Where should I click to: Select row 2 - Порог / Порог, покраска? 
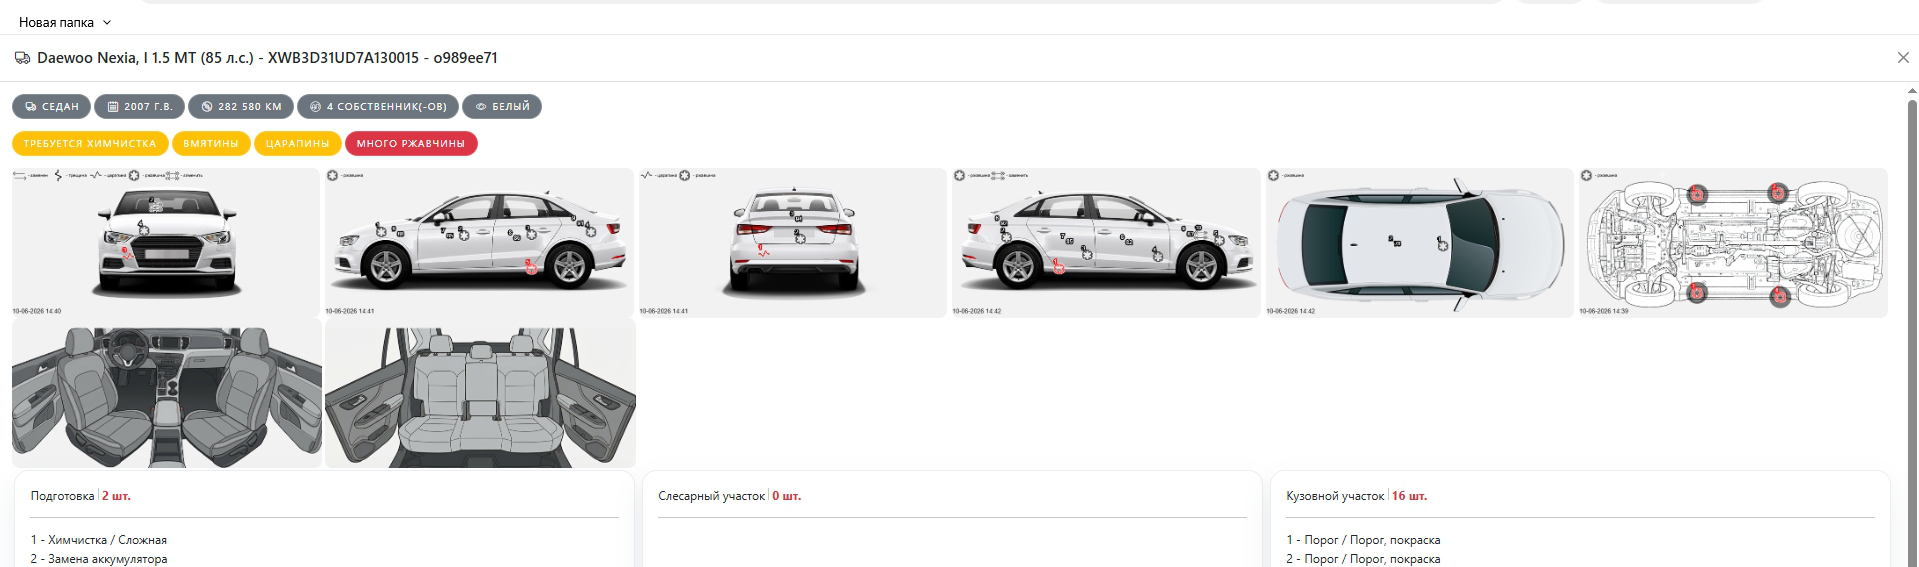click(x=1363, y=559)
